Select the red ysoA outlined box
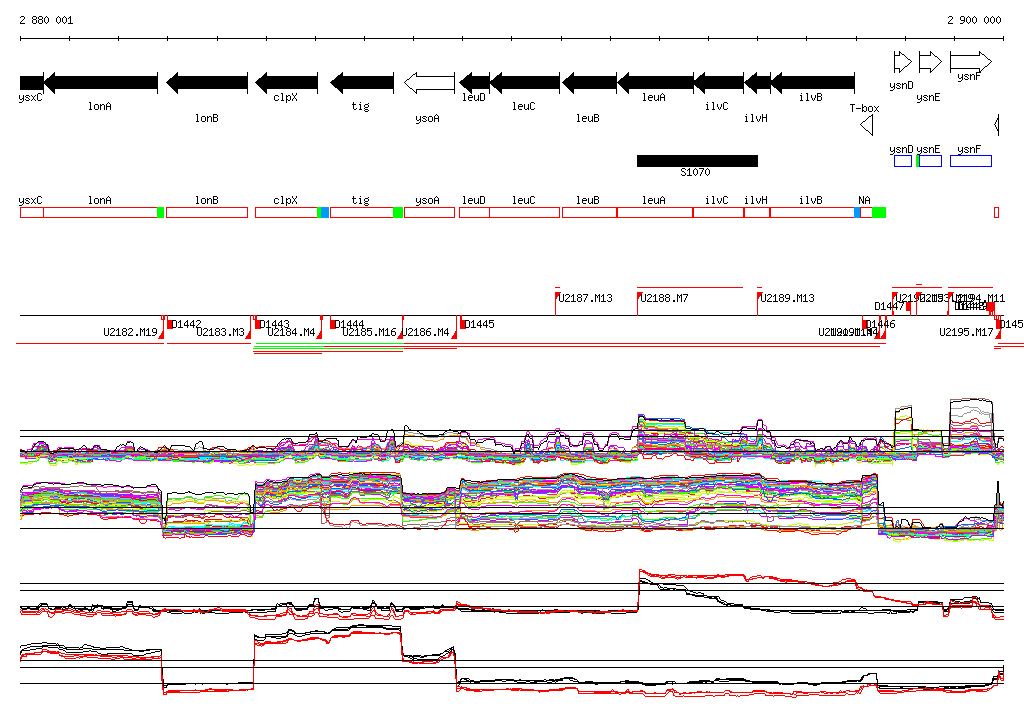1024x714 pixels. point(429,212)
